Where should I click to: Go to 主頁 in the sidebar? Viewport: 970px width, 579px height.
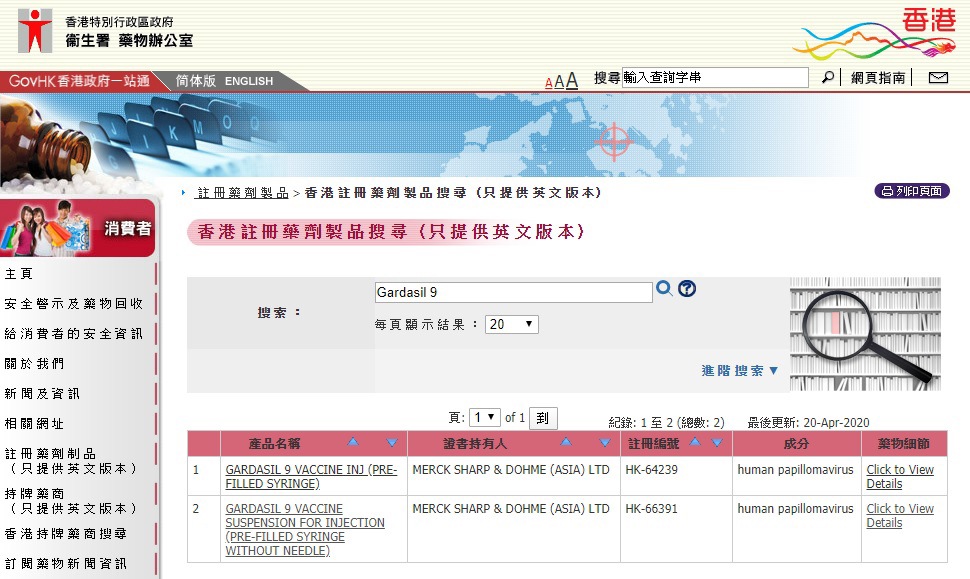(x=19, y=273)
